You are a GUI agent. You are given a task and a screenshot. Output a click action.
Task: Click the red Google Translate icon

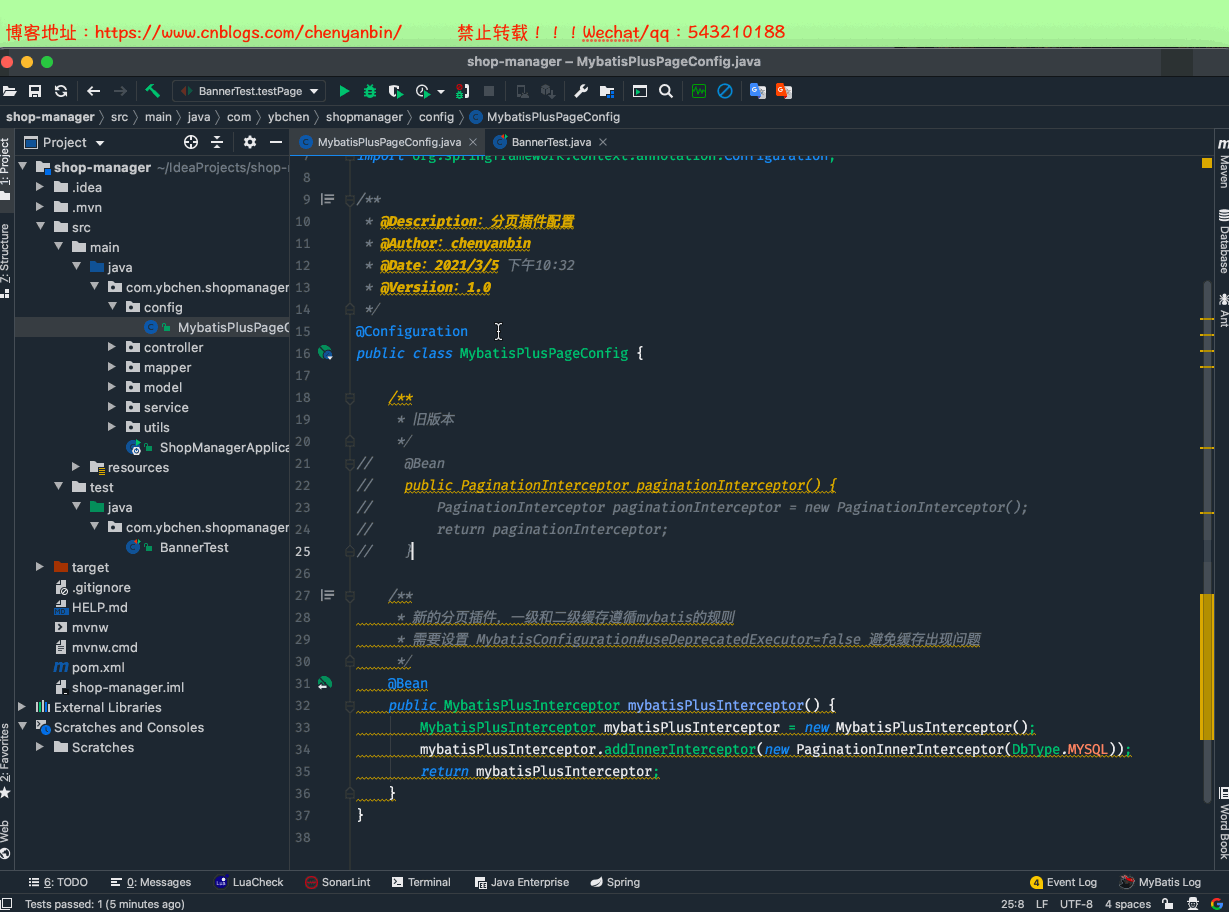(x=784, y=91)
